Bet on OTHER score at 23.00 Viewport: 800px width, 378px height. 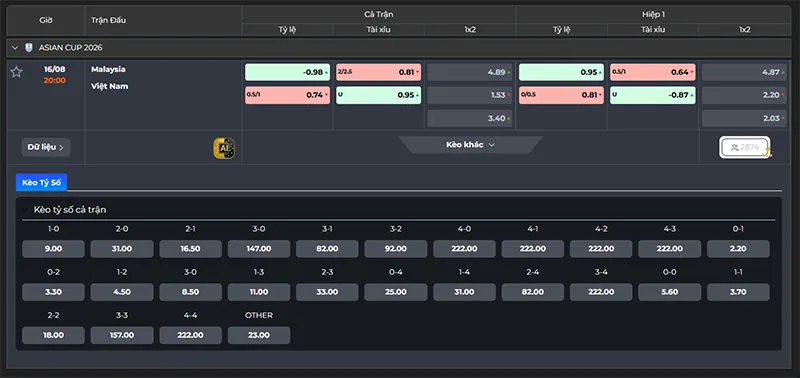pos(259,335)
